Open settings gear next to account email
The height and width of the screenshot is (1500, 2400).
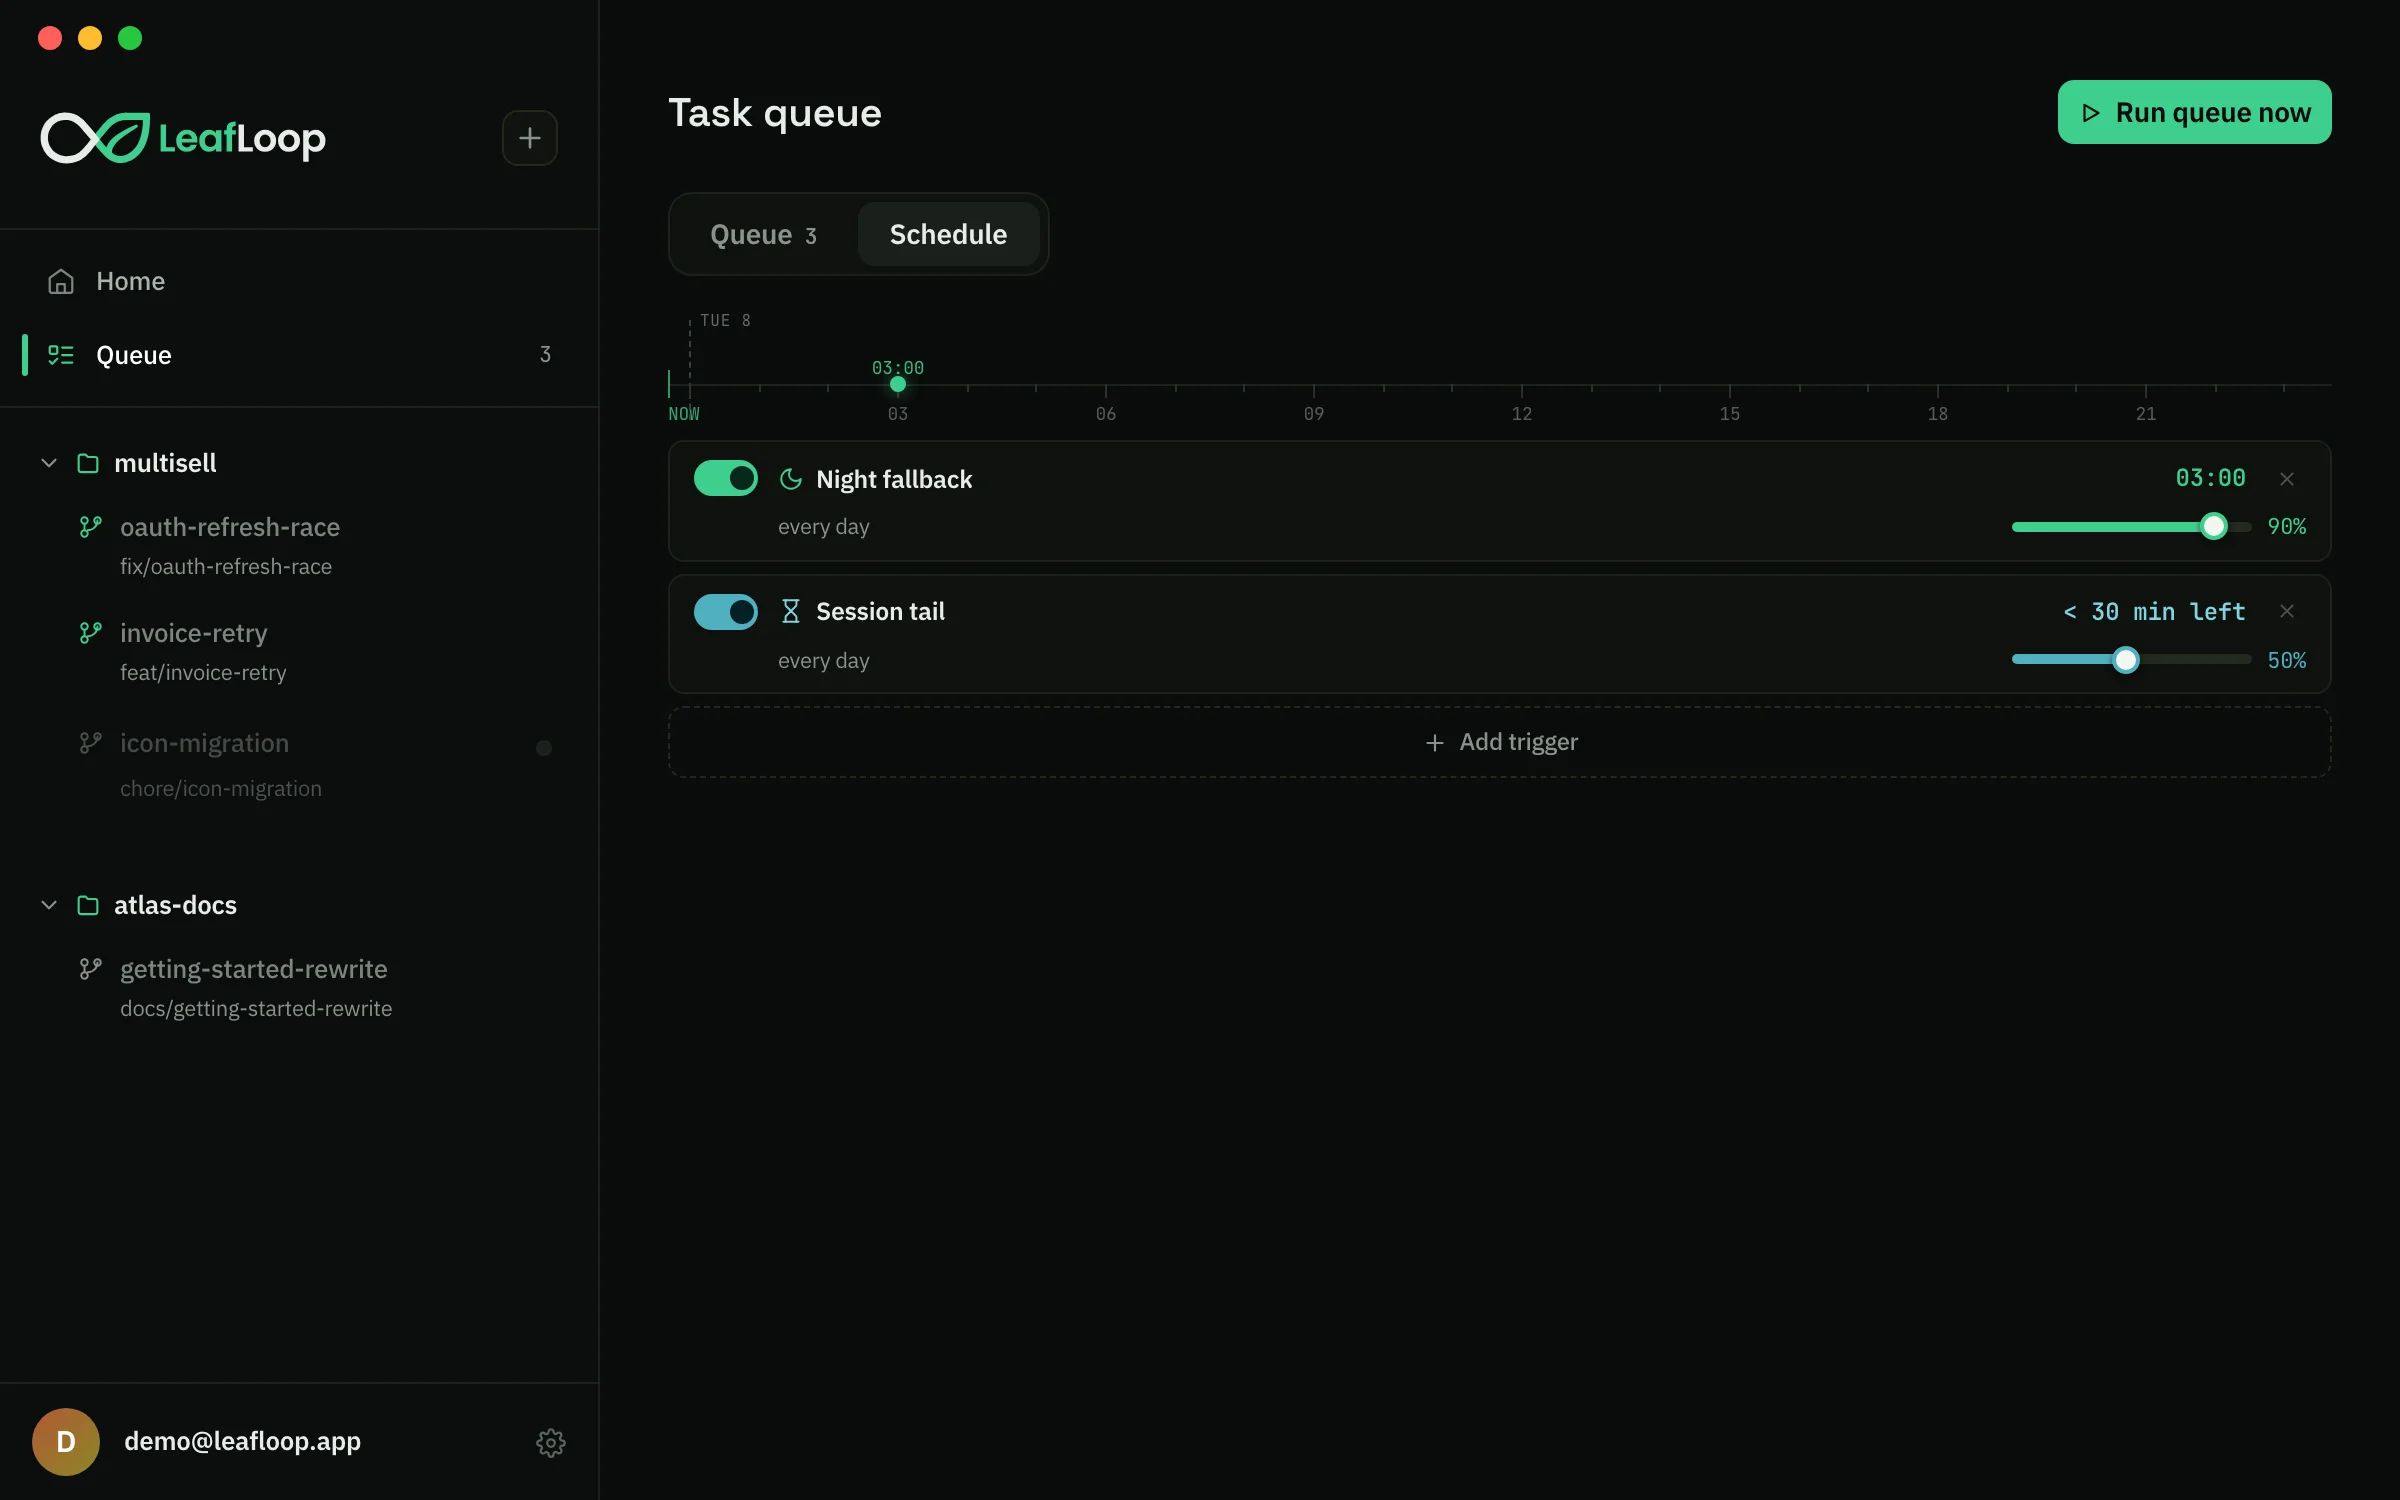(x=551, y=1442)
